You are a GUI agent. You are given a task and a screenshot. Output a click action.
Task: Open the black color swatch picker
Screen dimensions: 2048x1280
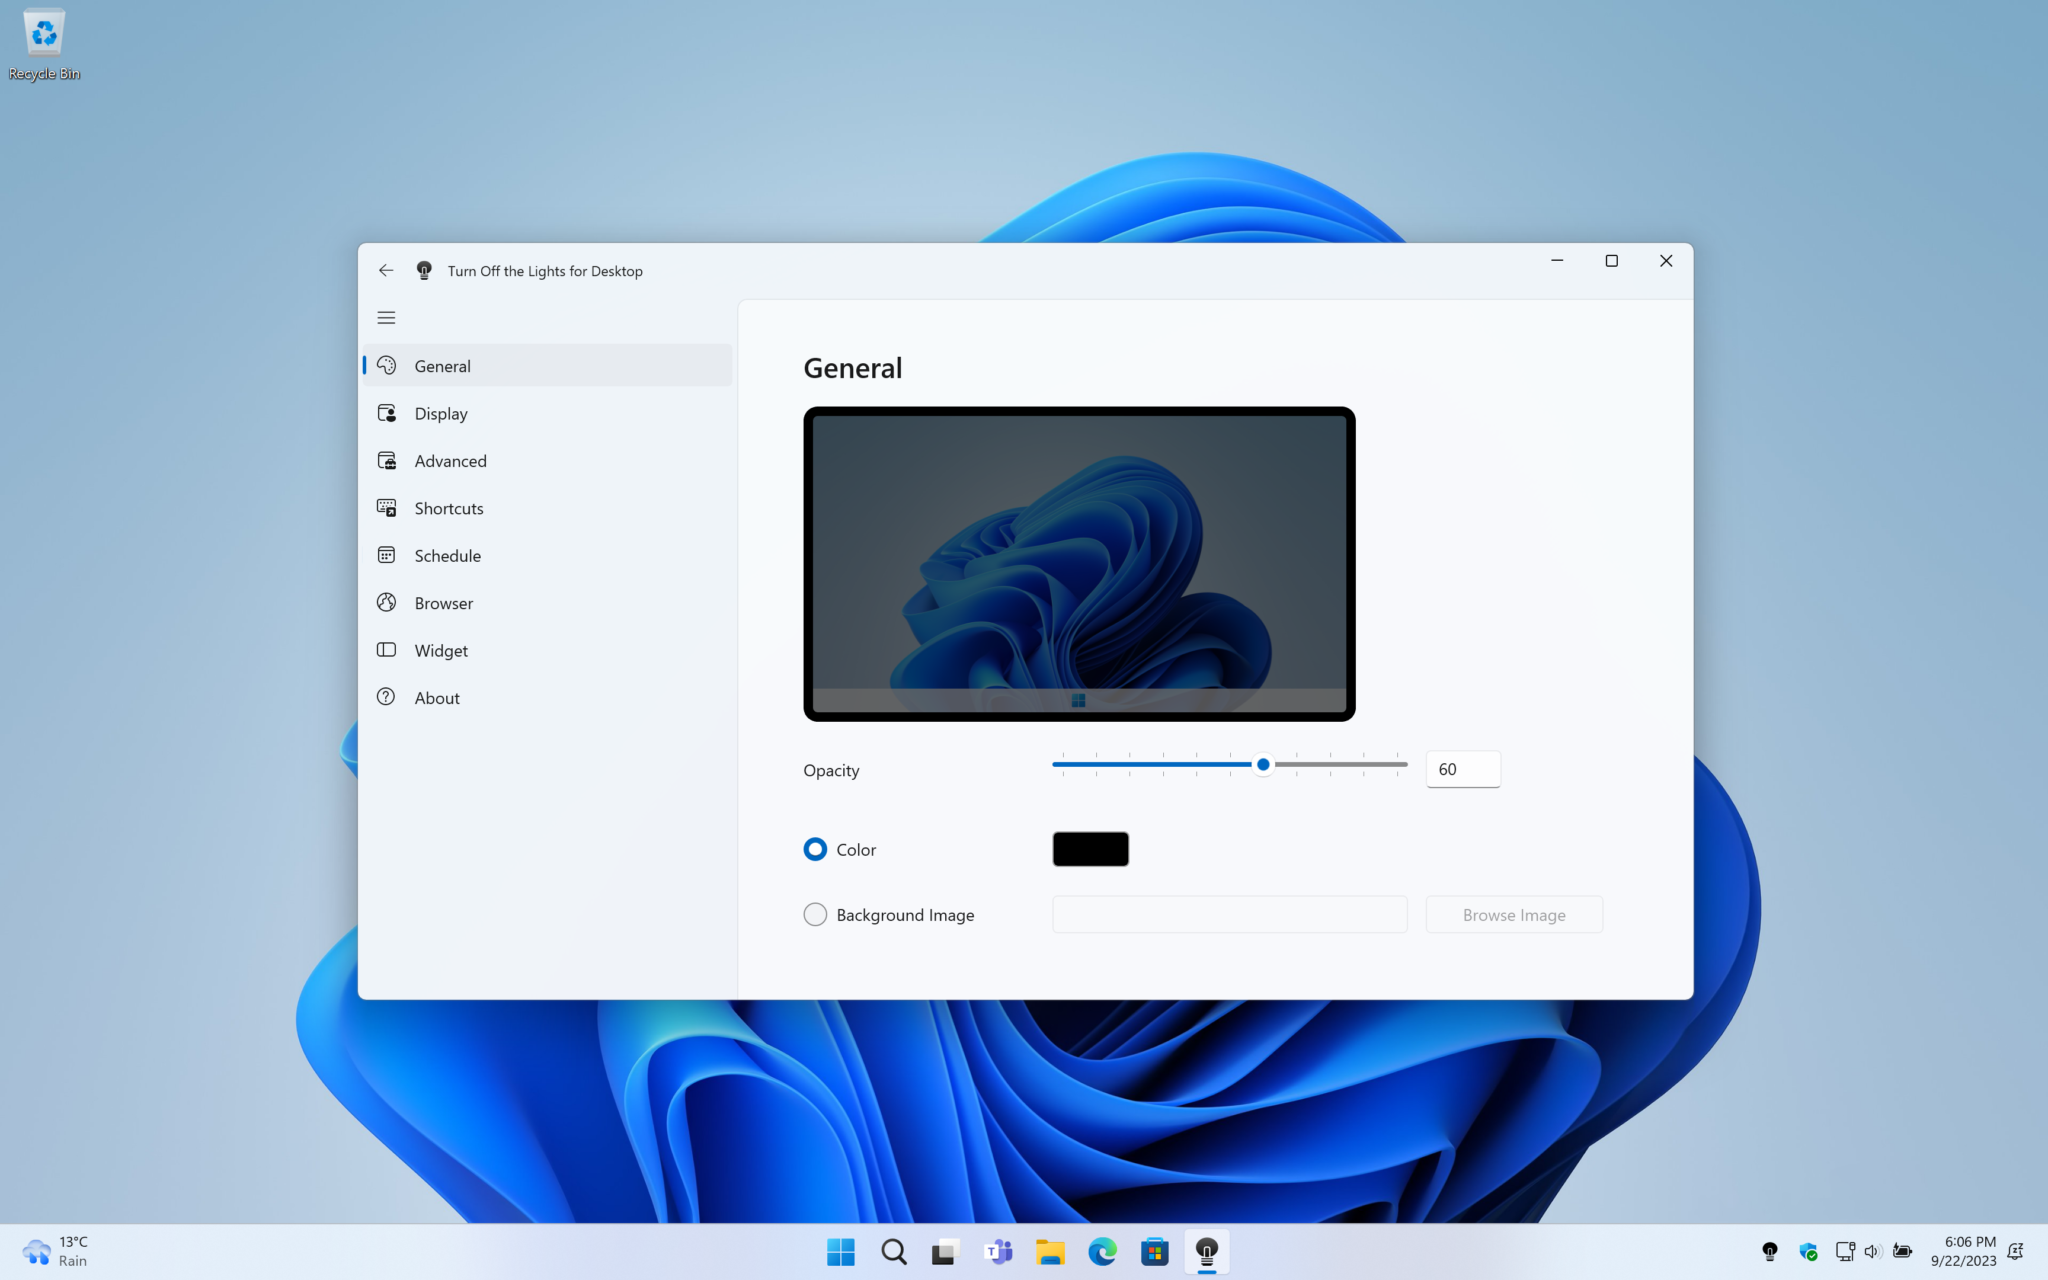click(1090, 849)
